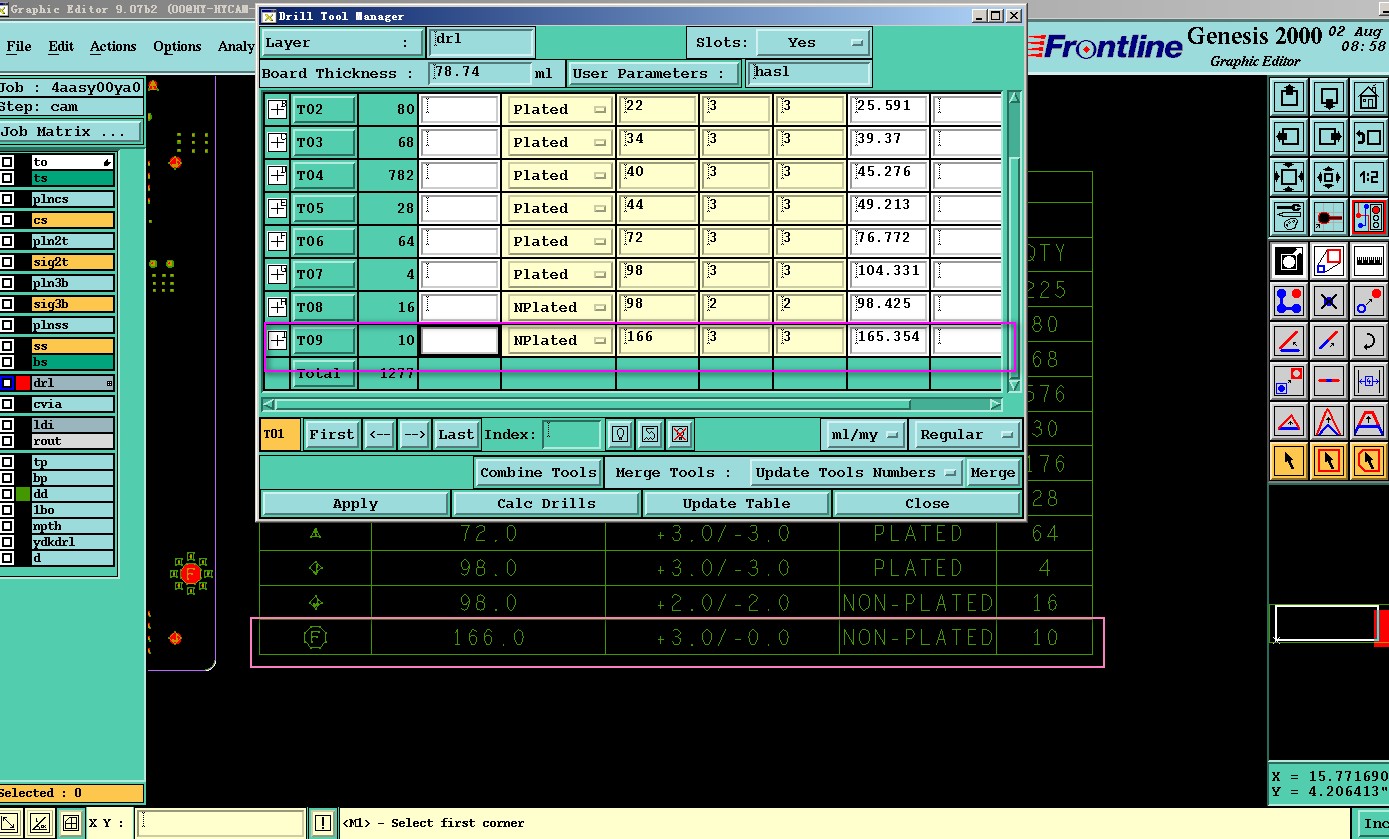
Task: Open the ml/my units dropdown
Action: tap(864, 434)
